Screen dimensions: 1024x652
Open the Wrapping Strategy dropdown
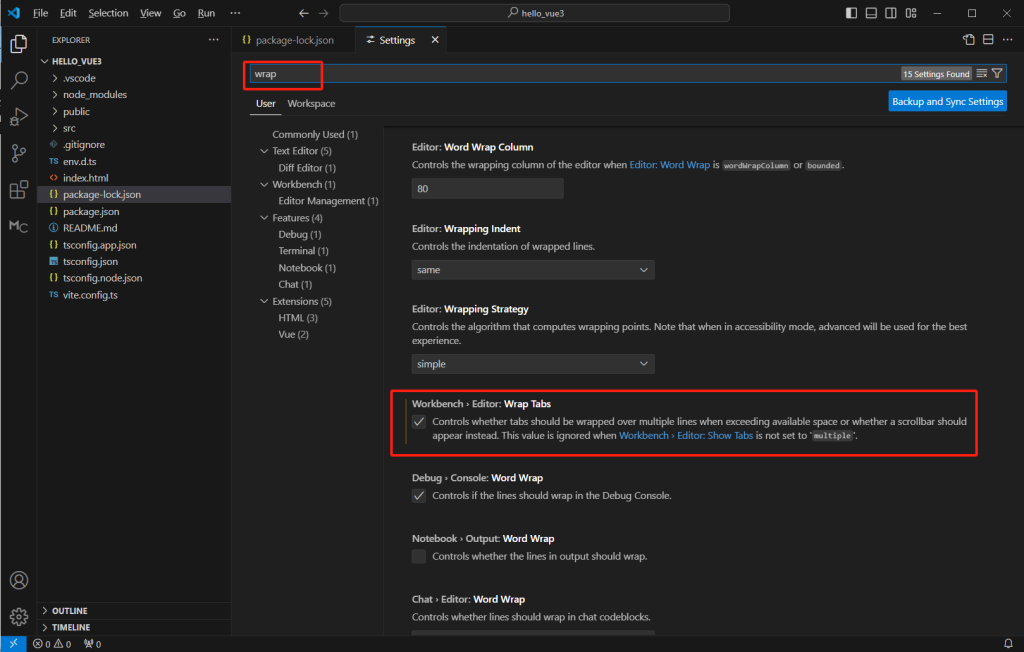(x=533, y=364)
